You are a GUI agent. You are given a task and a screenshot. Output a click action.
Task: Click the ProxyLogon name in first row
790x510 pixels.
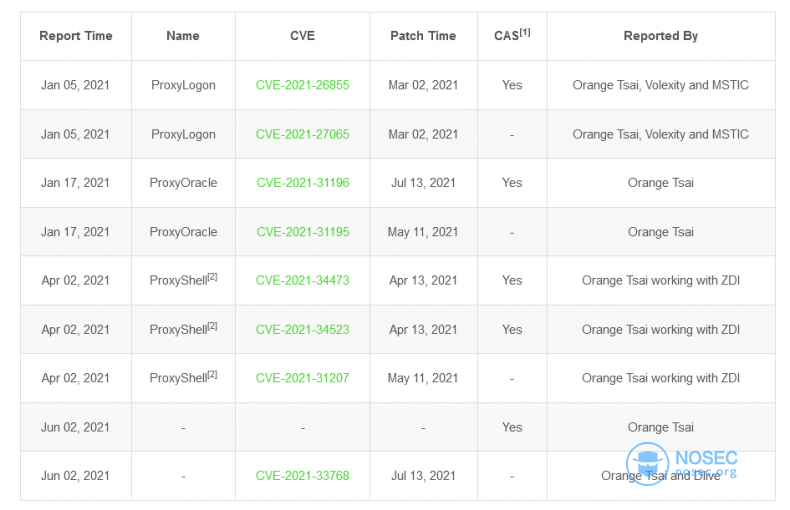183,85
